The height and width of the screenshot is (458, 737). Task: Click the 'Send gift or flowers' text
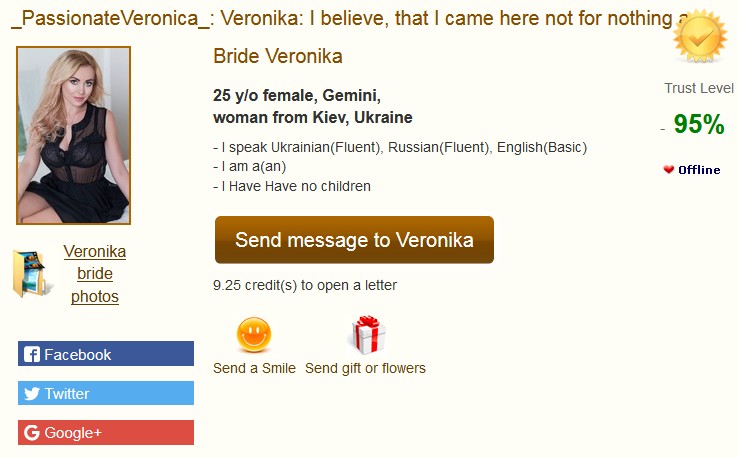tap(365, 368)
